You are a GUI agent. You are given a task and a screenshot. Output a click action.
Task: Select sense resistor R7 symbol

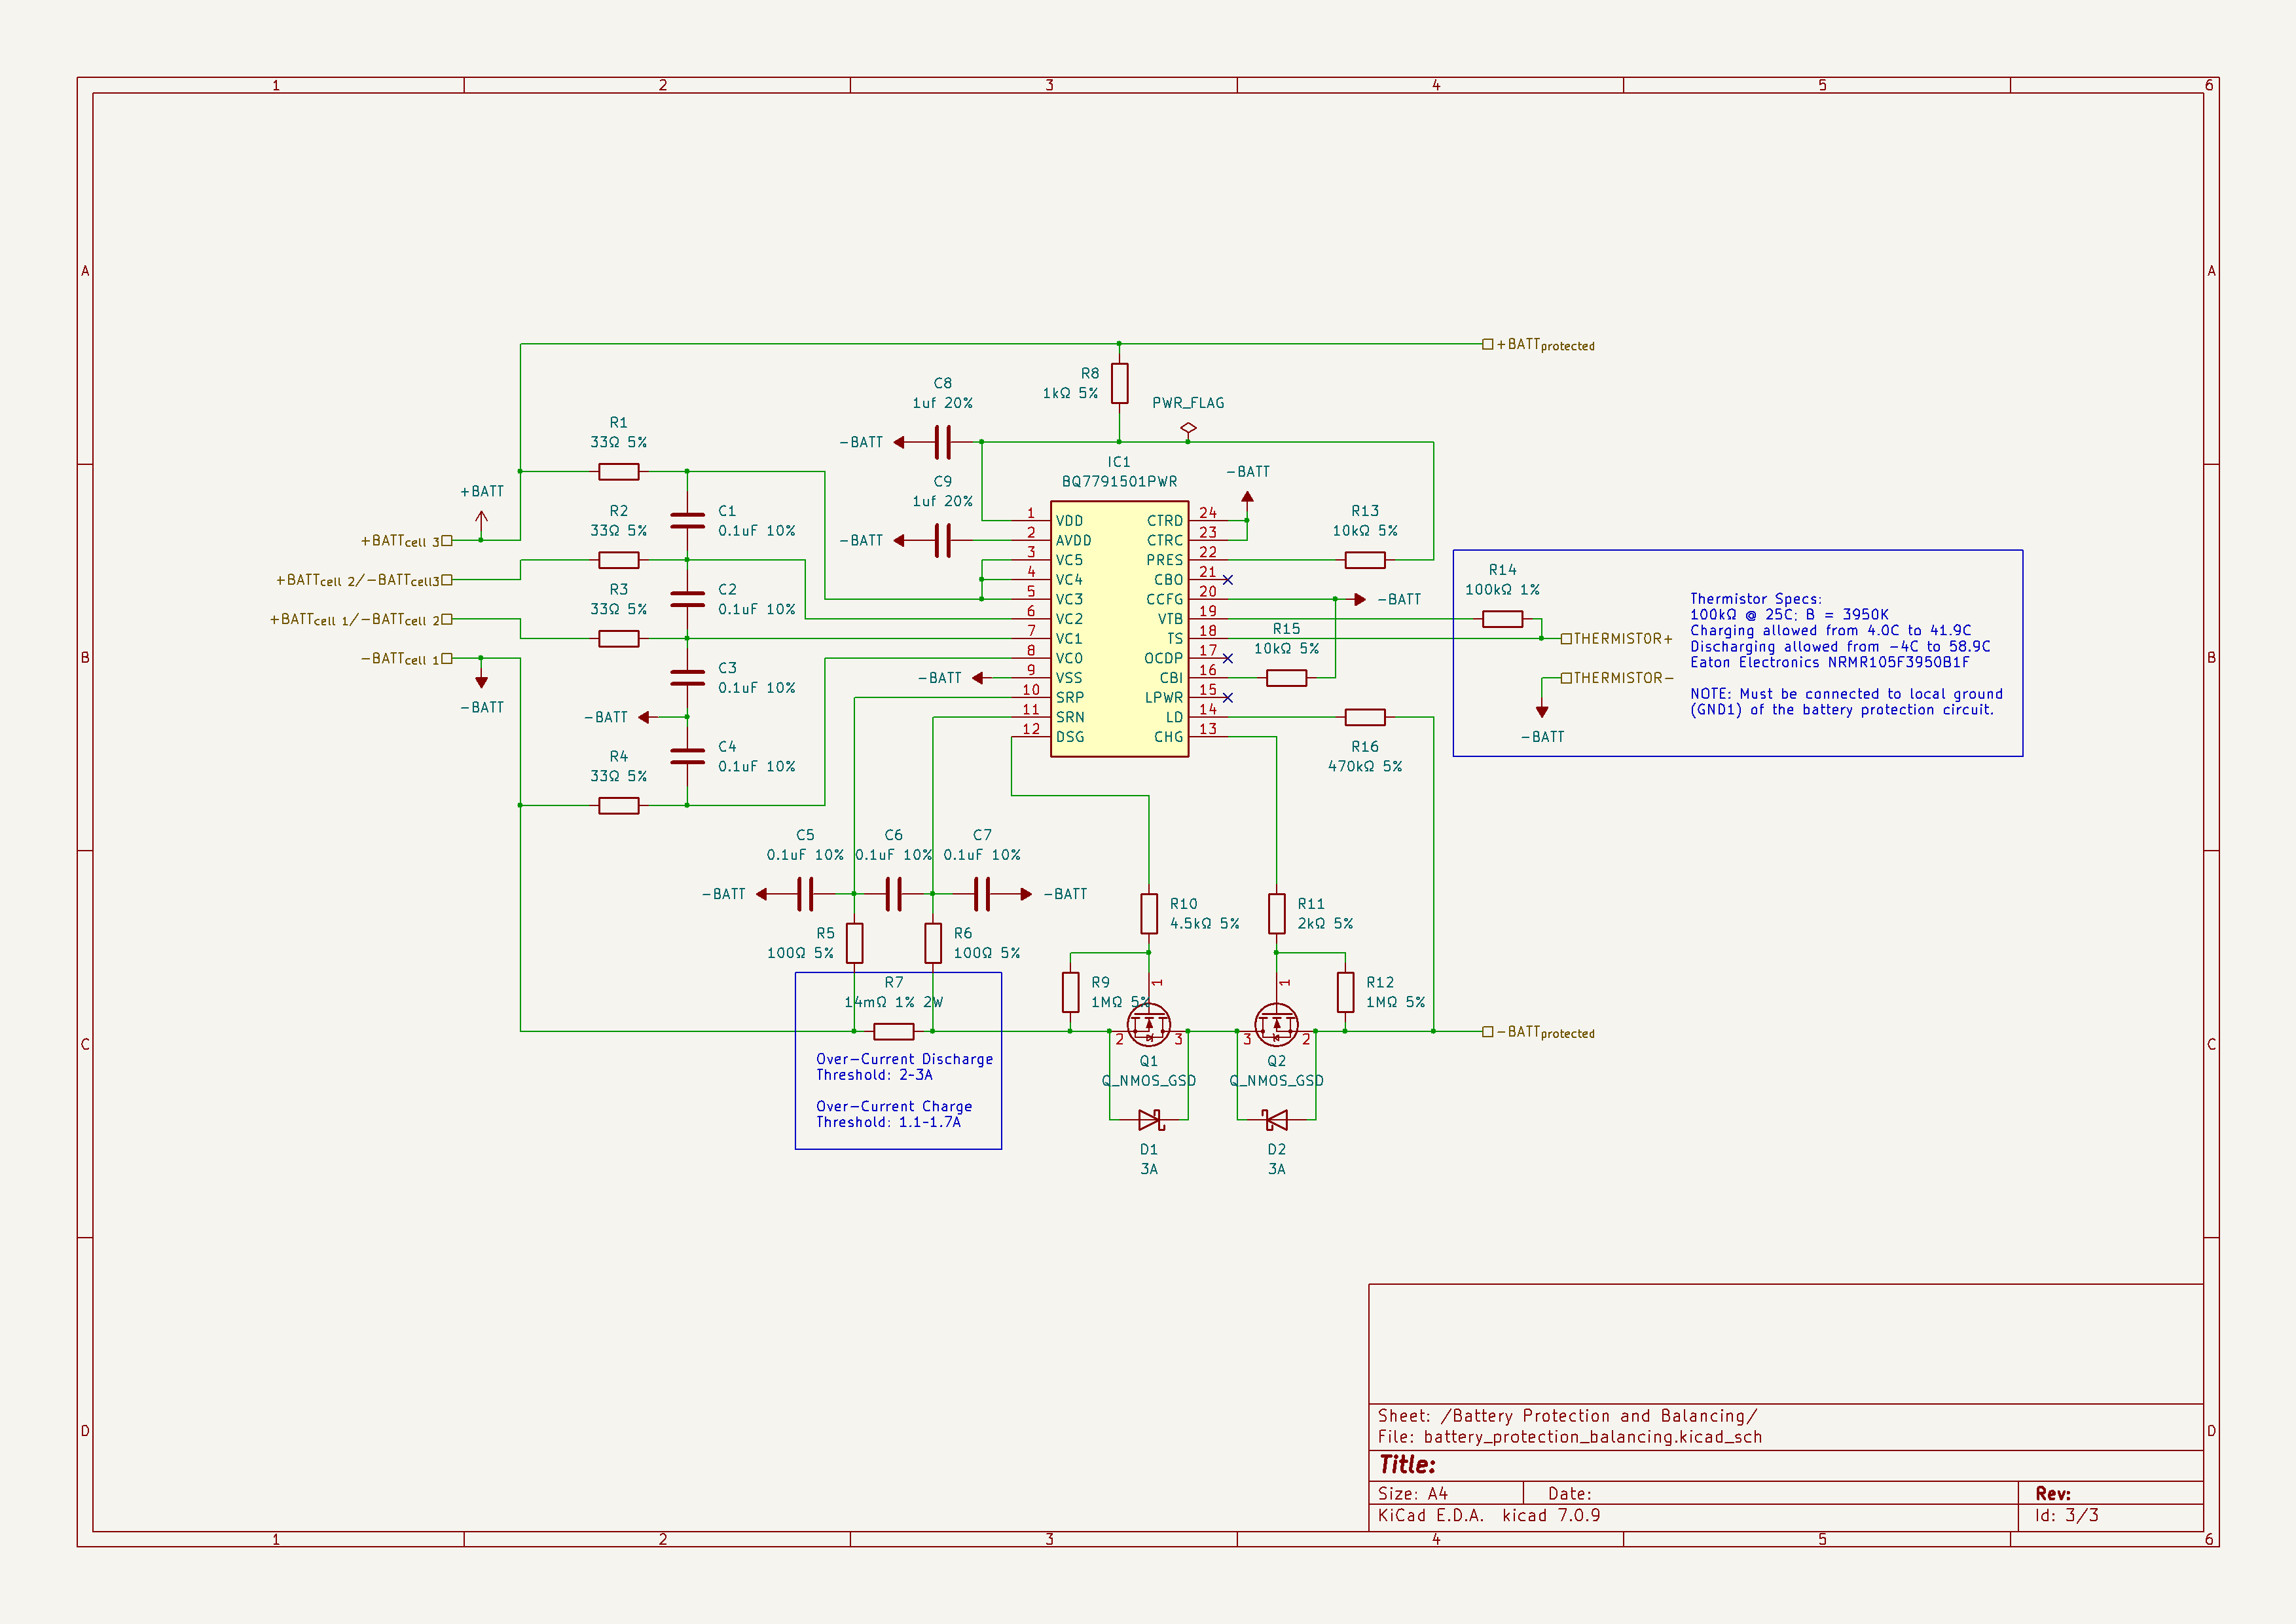[893, 1031]
